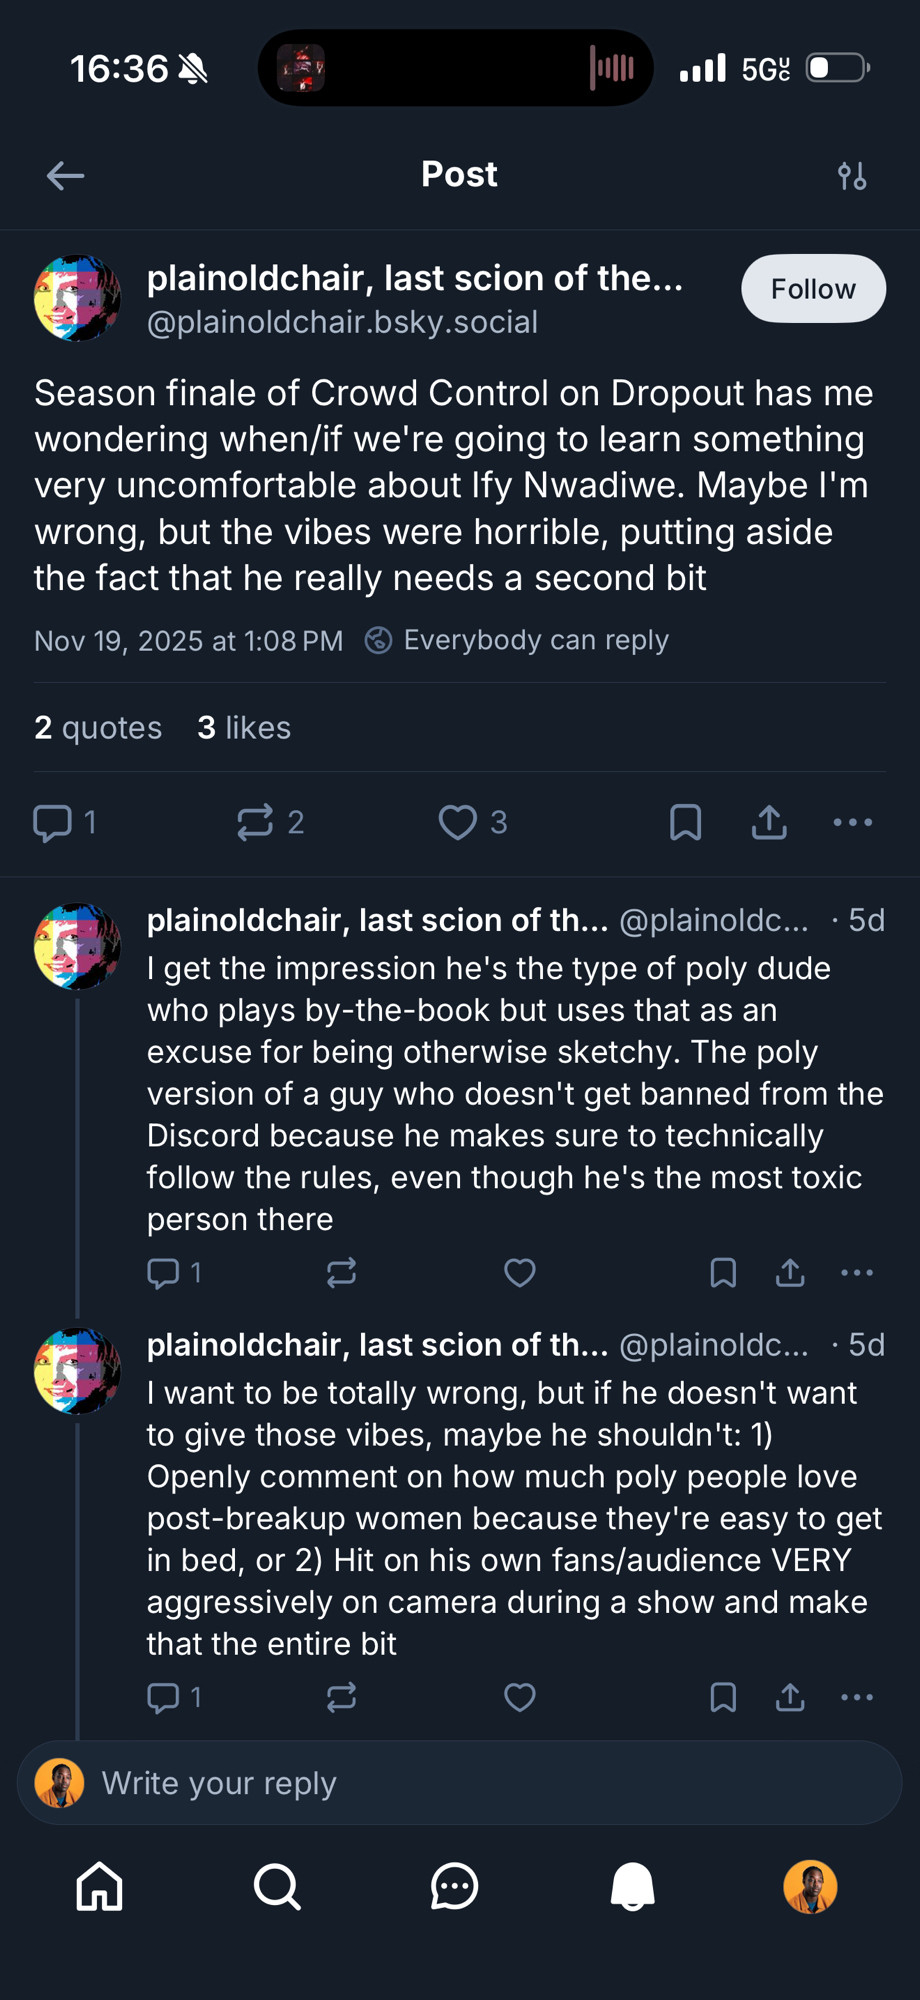The image size is (920, 2000).
Task: Bookmark the "totally wrong" reply
Action: point(723,1697)
